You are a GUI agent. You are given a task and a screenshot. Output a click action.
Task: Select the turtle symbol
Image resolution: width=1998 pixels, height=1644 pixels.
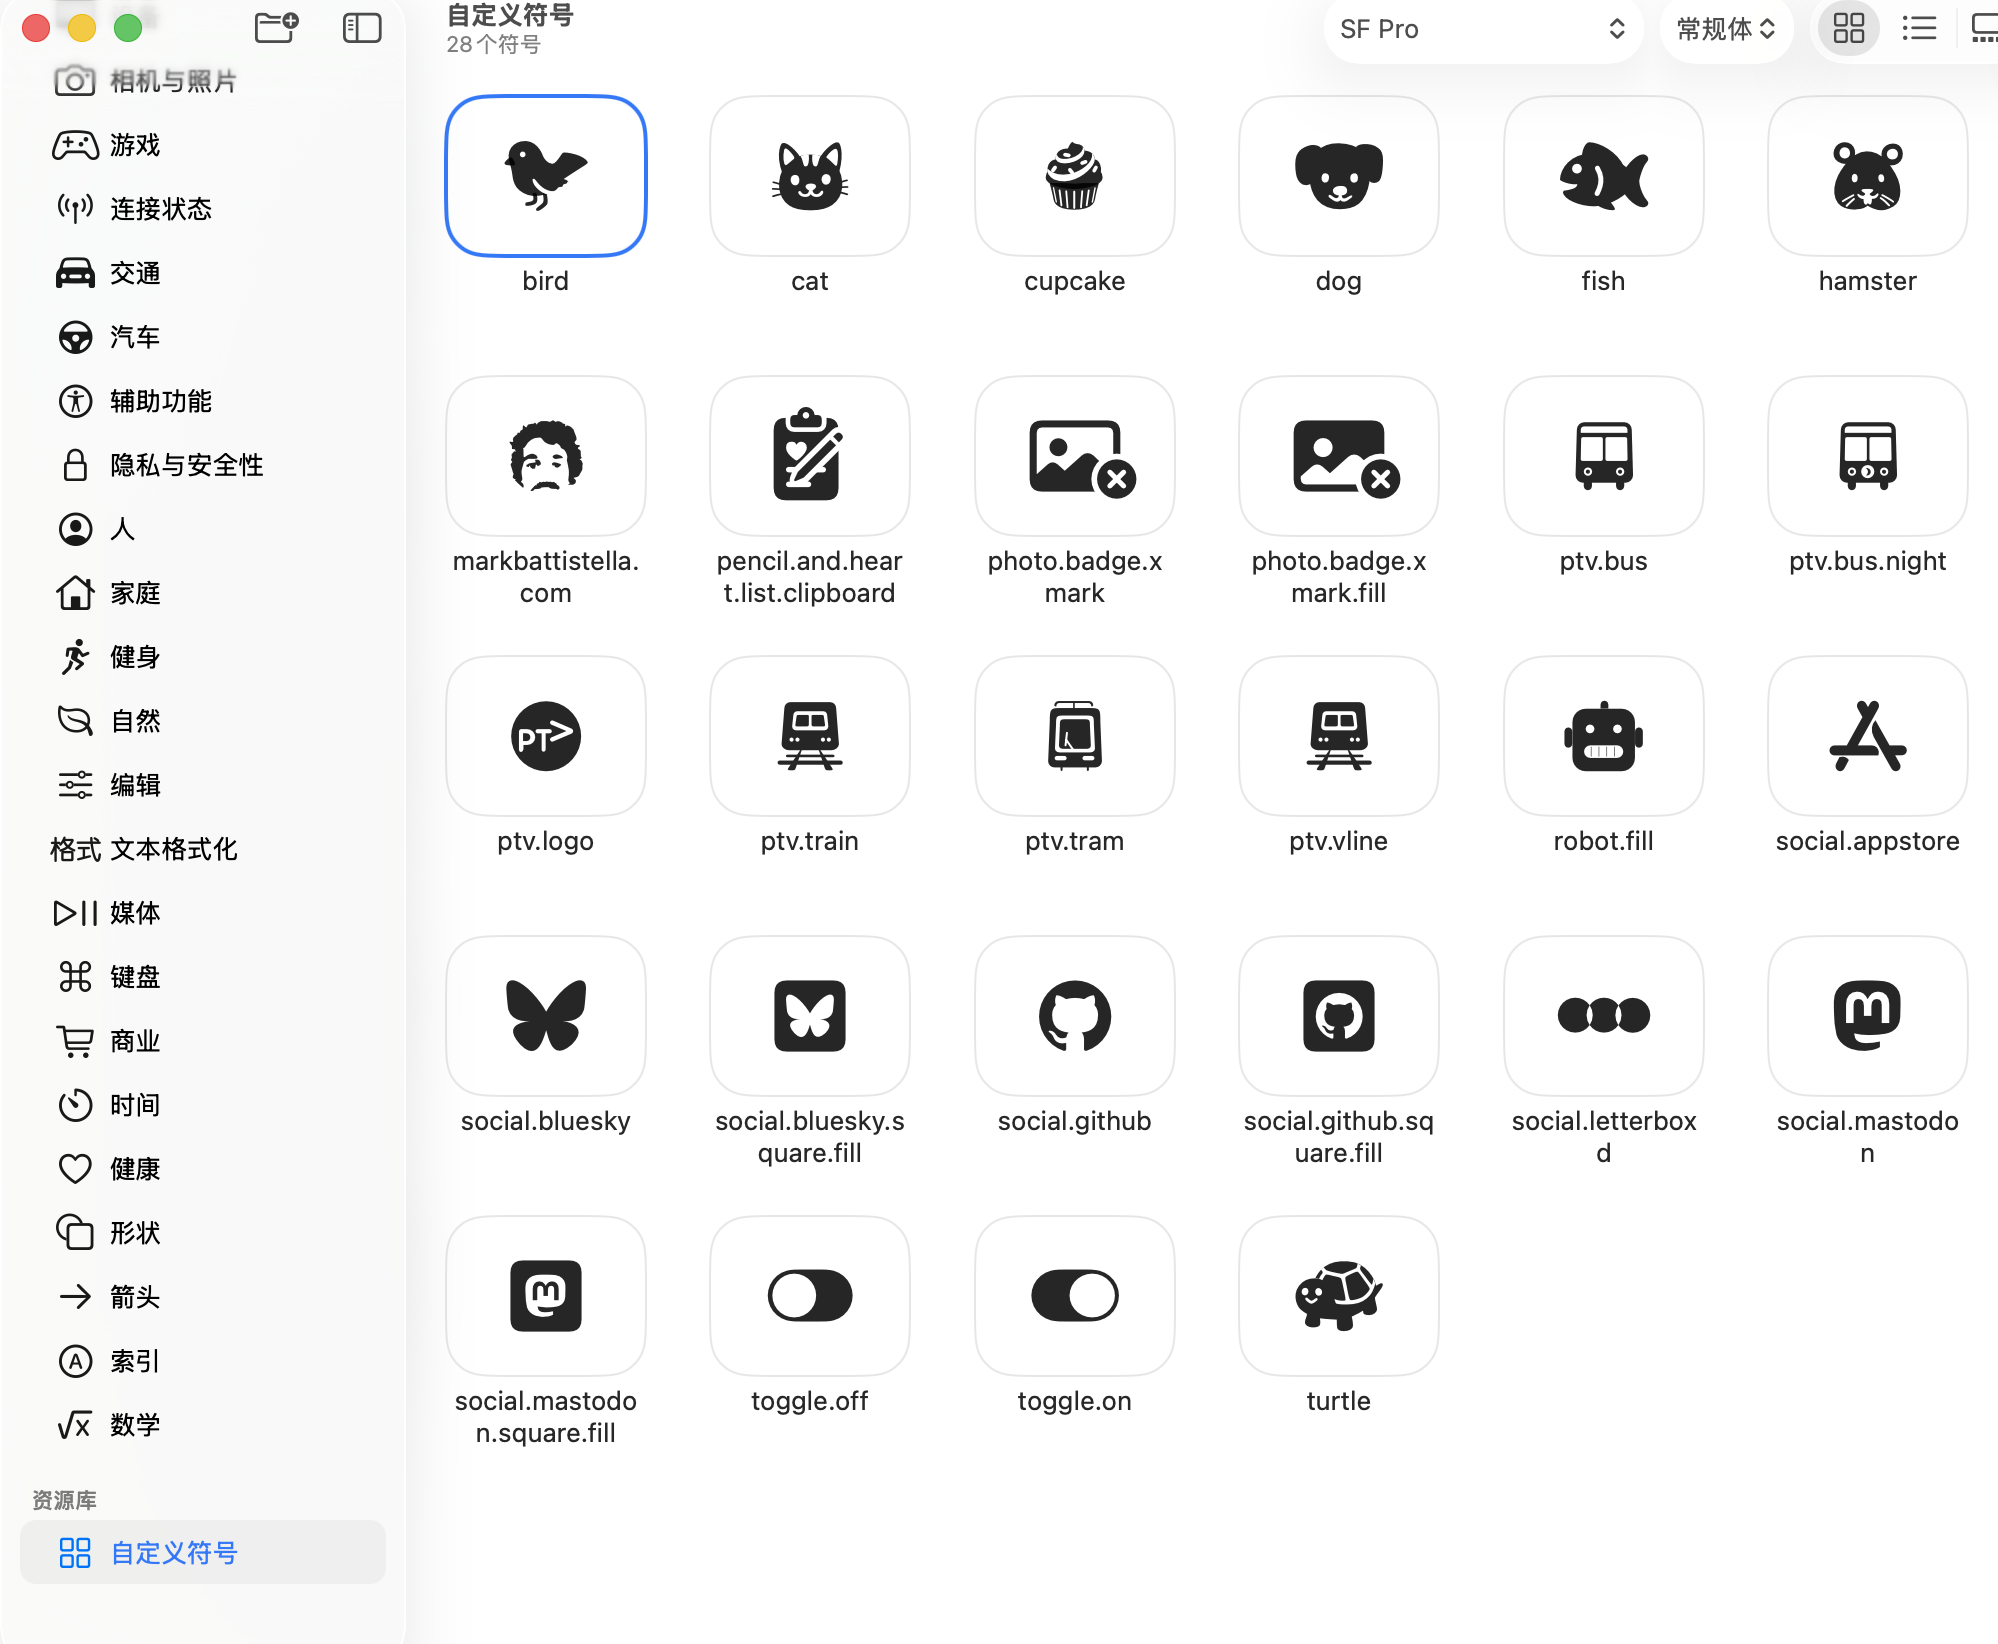(1338, 1296)
